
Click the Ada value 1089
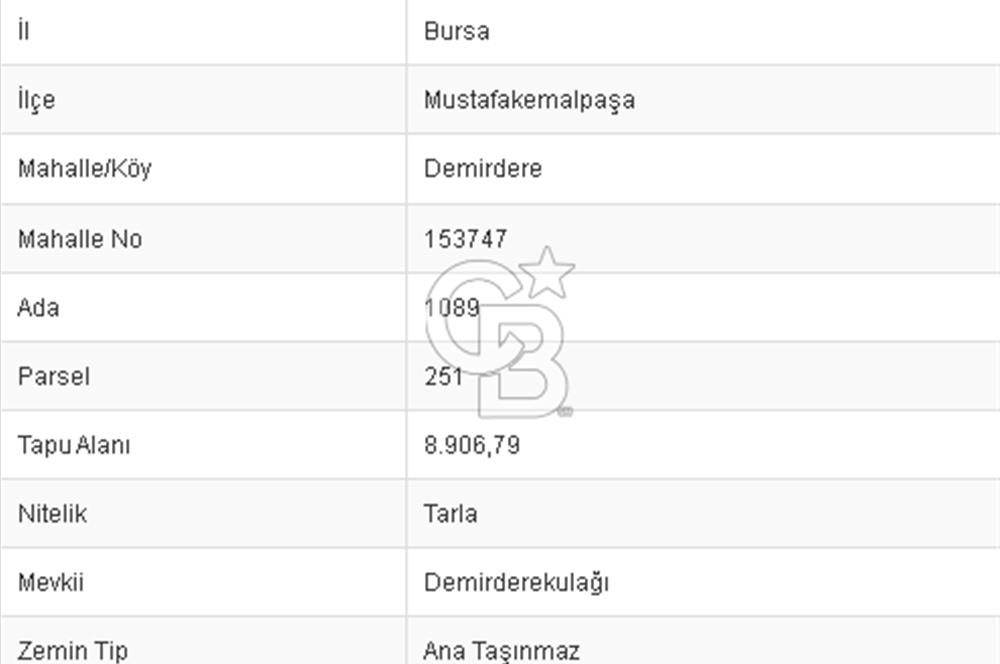[x=451, y=307]
